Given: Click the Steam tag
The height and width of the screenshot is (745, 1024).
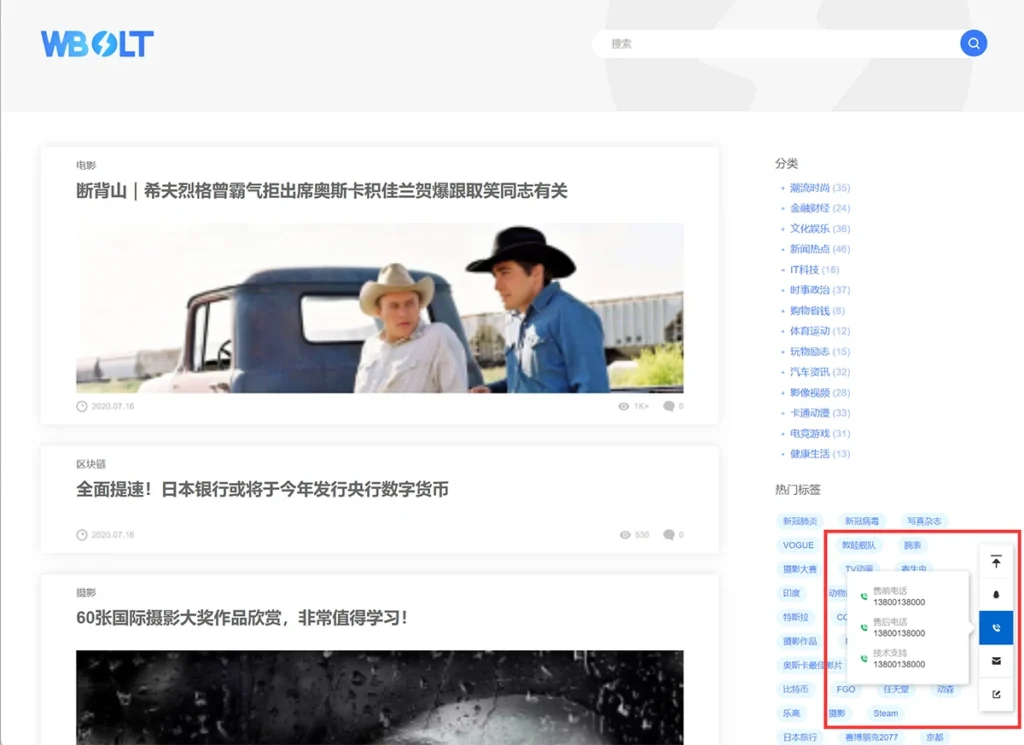Looking at the screenshot, I should [885, 713].
